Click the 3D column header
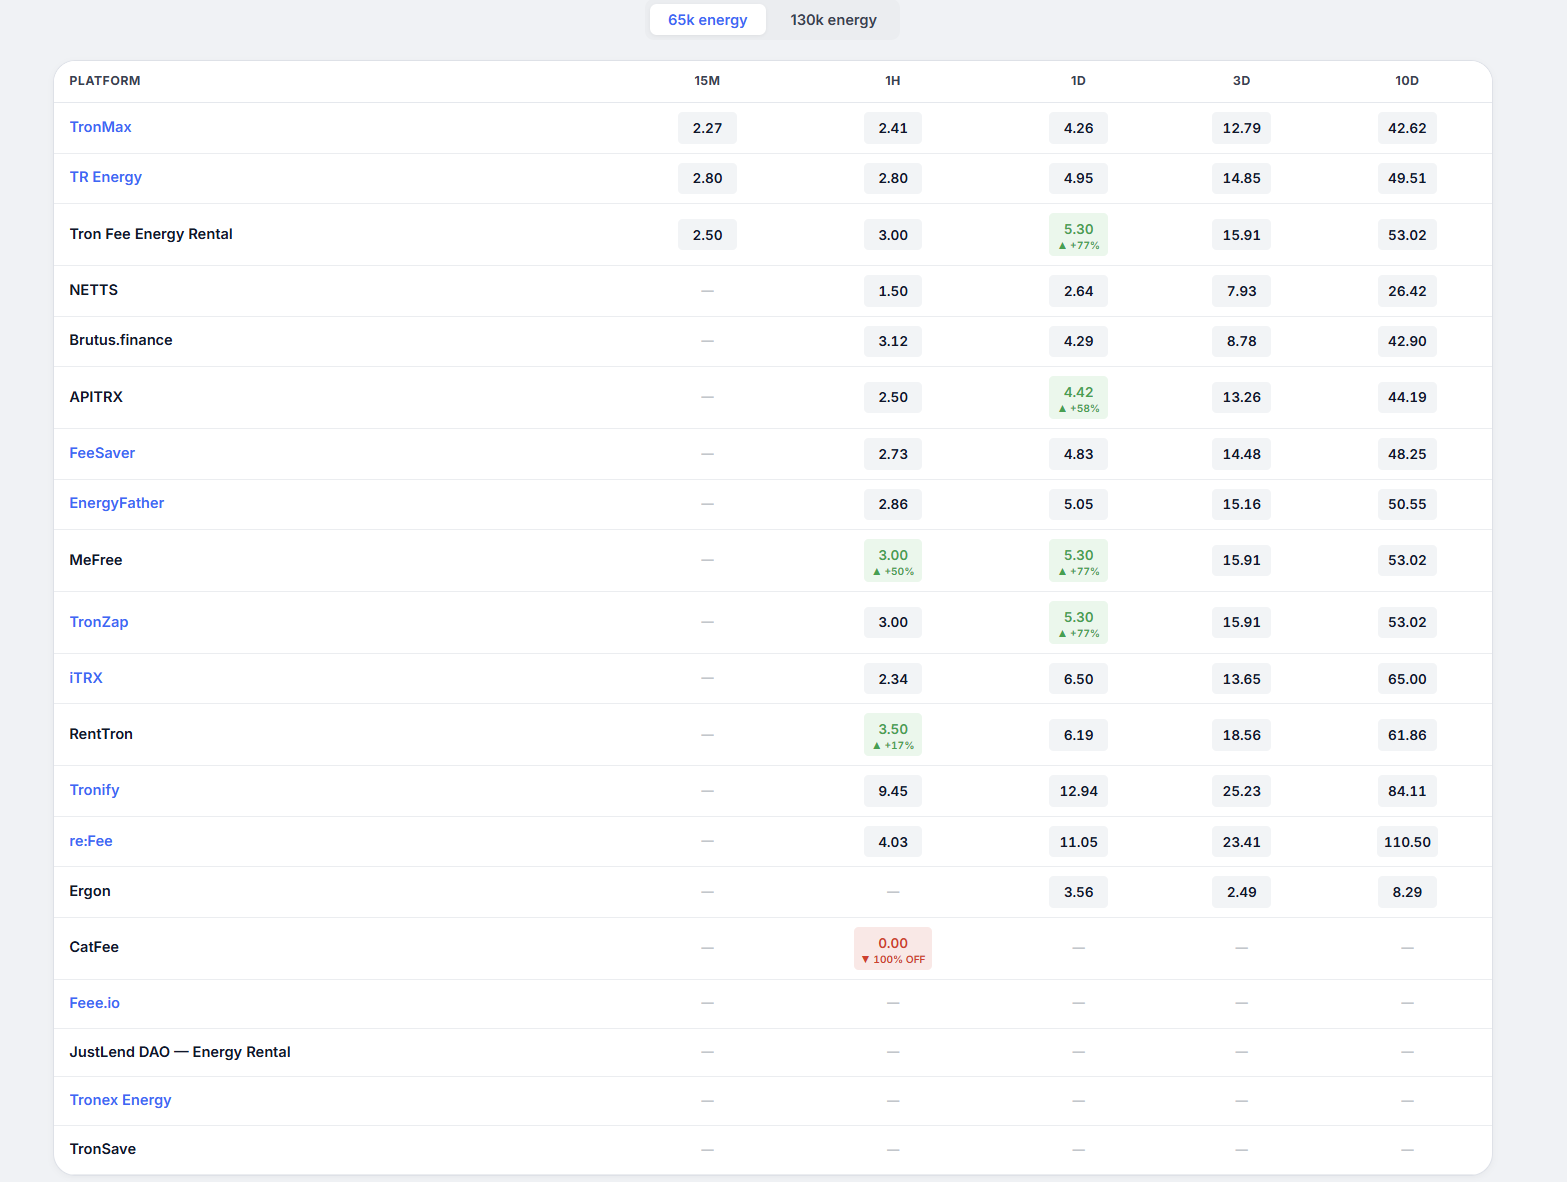The image size is (1567, 1182). pos(1241,81)
